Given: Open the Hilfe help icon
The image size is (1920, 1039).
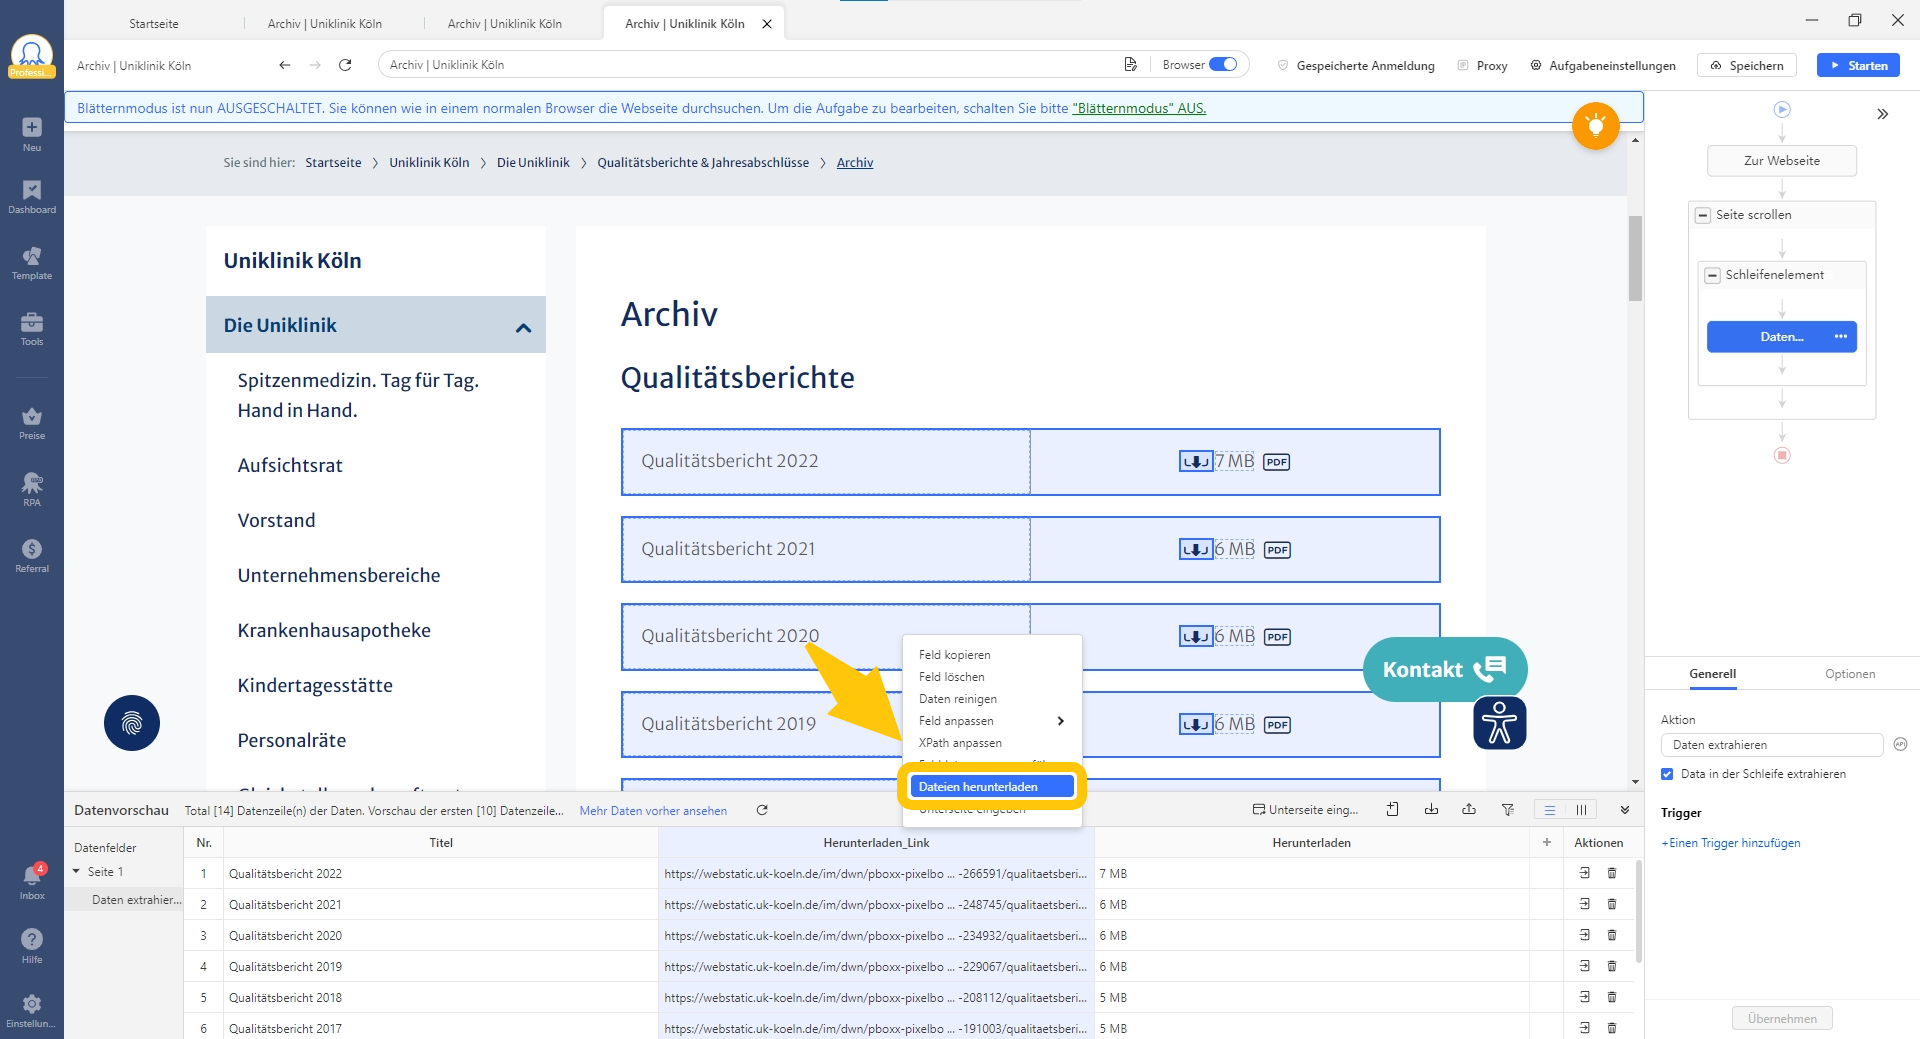Looking at the screenshot, I should point(32,945).
